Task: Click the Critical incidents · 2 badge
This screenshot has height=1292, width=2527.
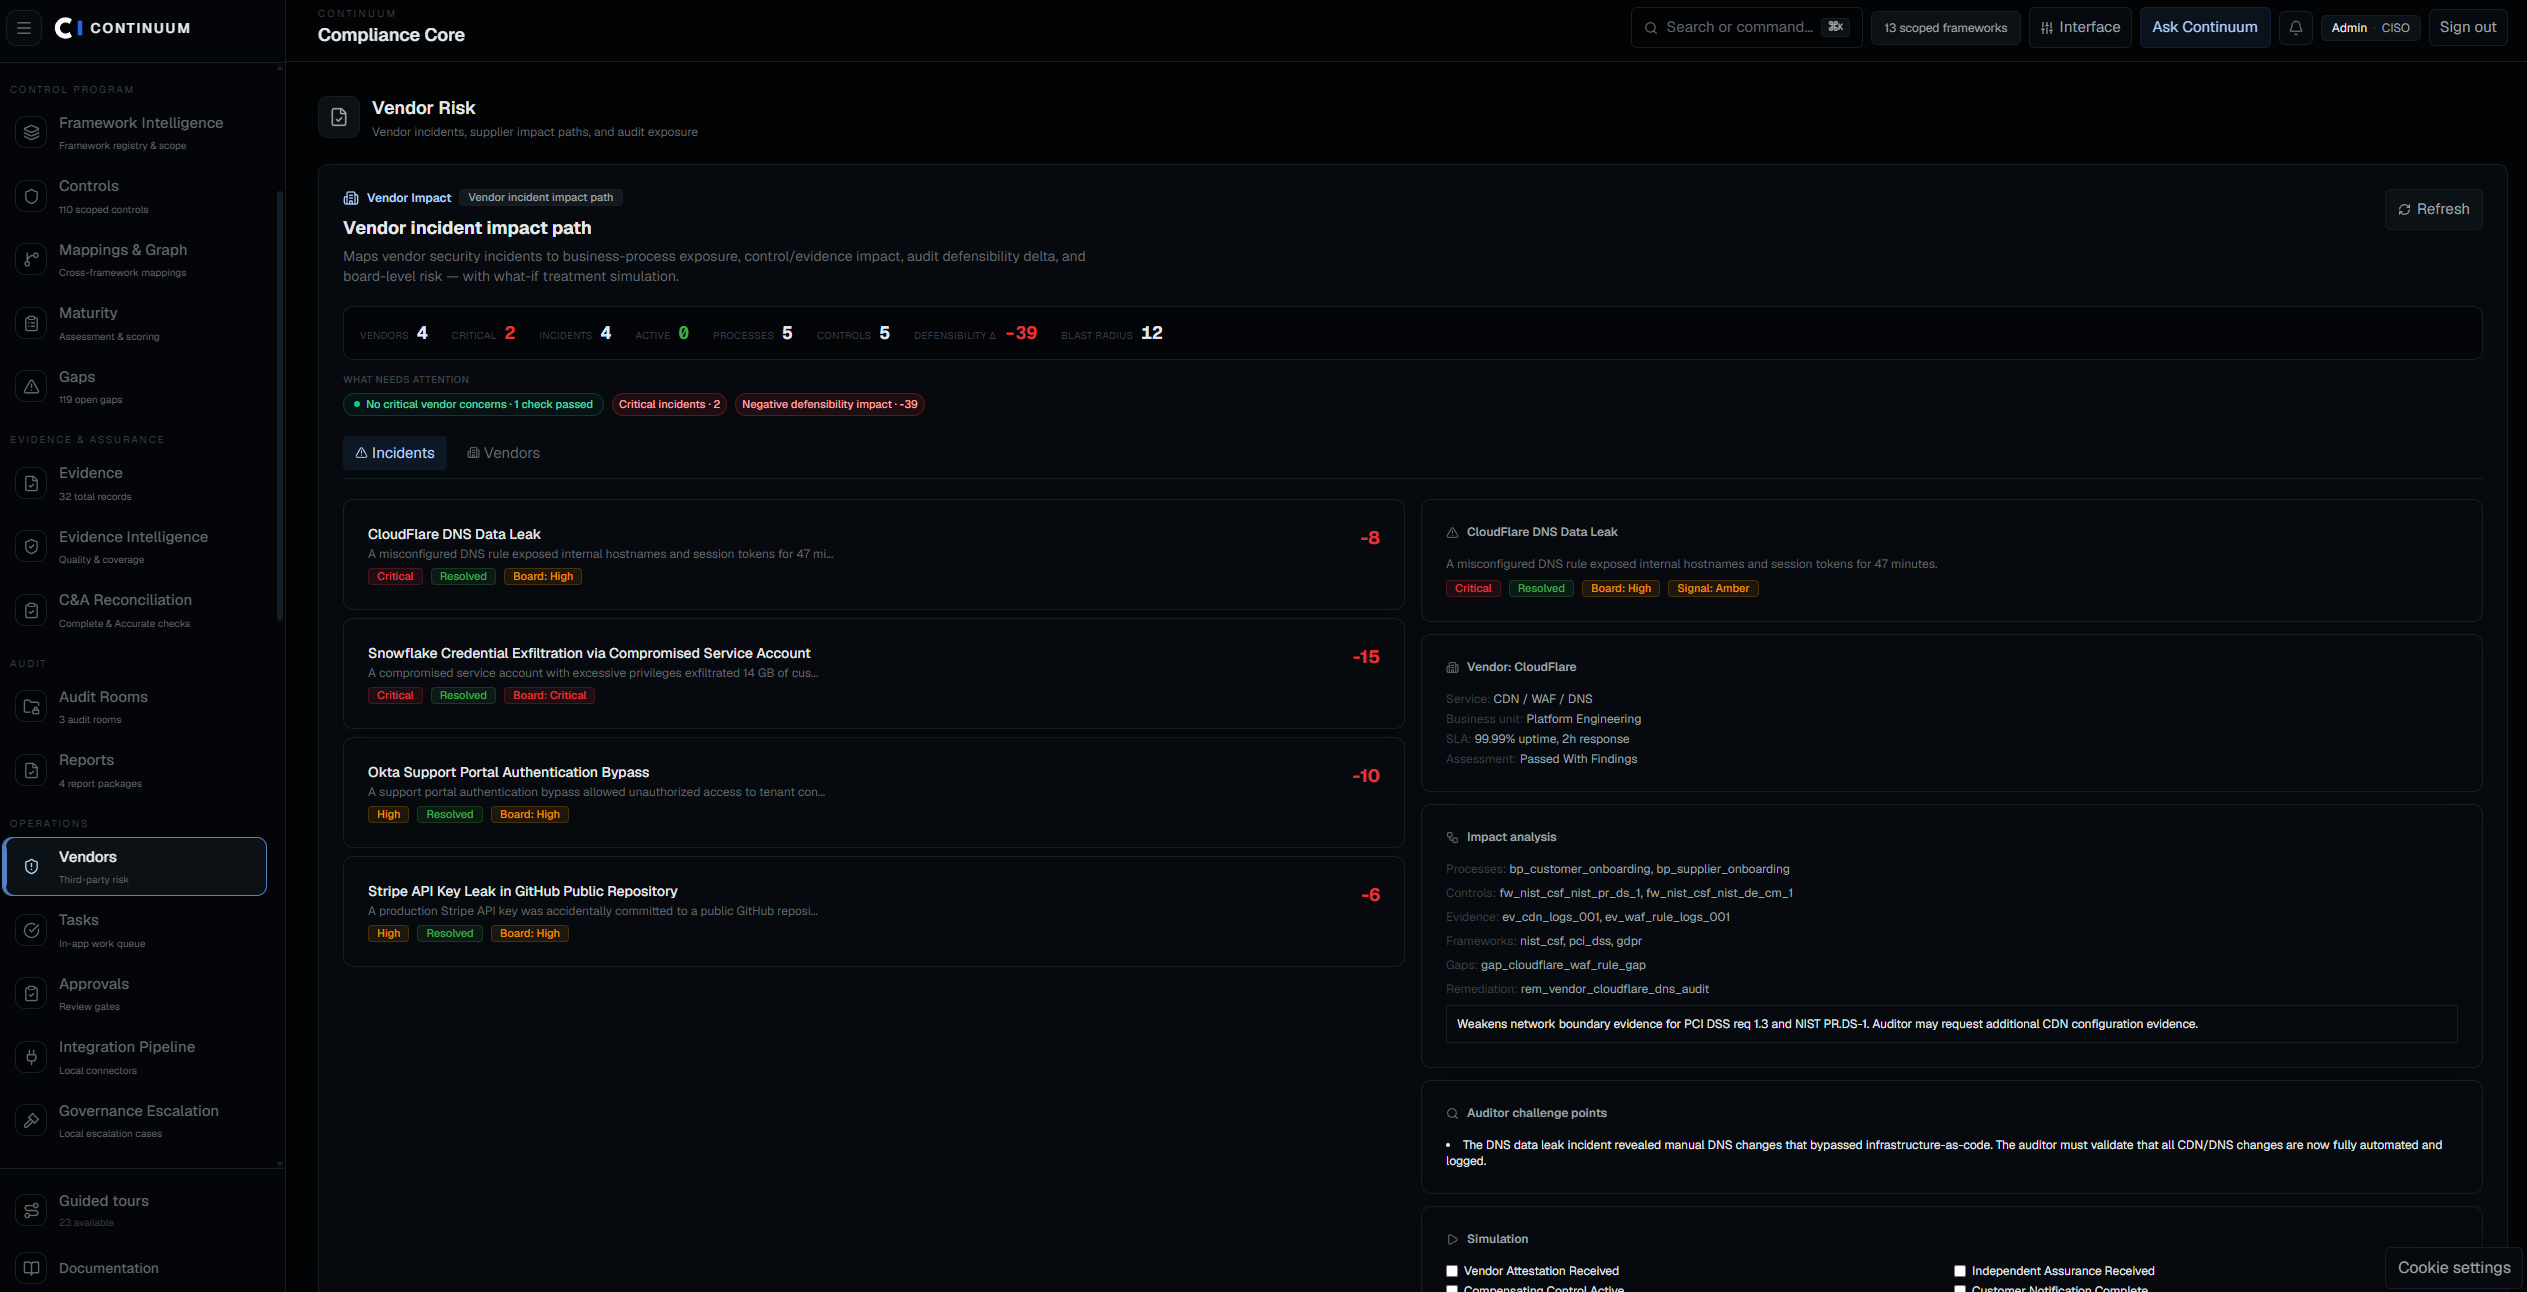Action: pos(669,404)
